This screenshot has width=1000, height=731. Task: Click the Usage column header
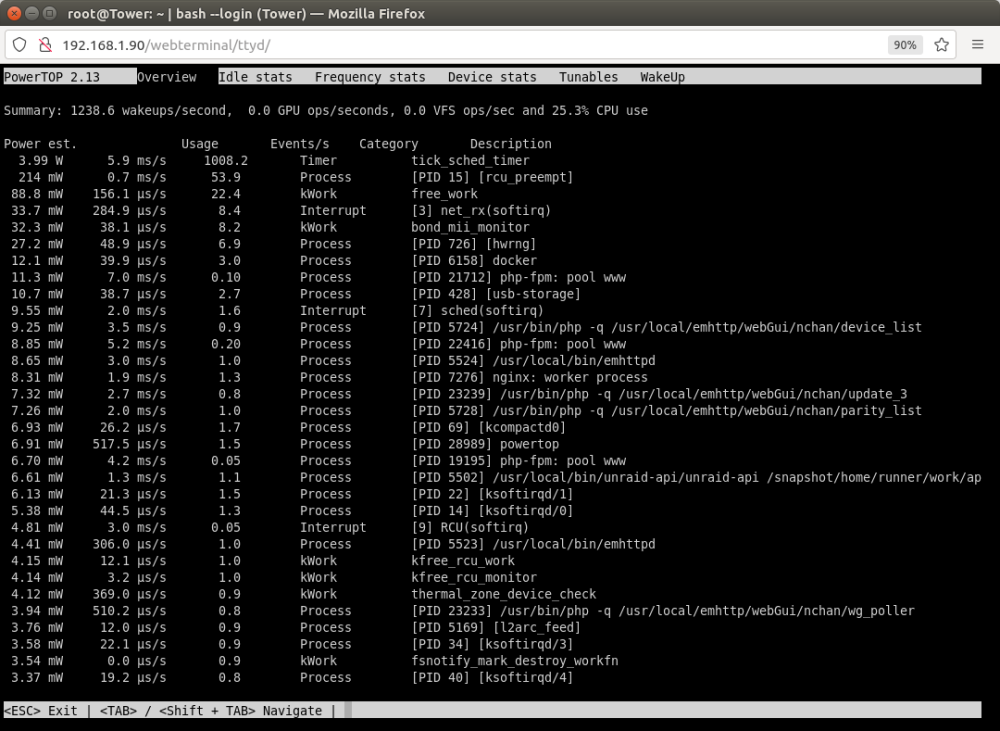point(200,144)
